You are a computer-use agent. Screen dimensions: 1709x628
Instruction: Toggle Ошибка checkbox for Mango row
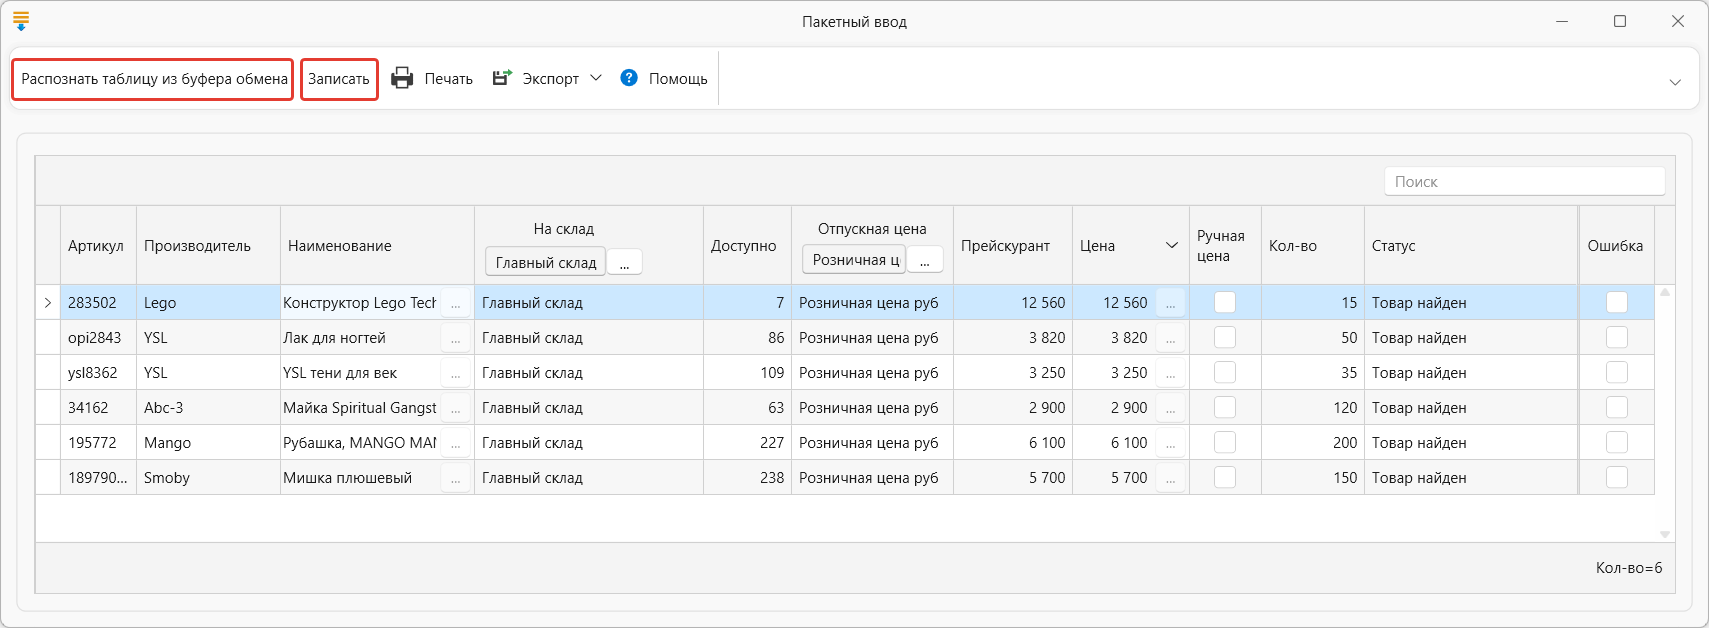(x=1617, y=442)
